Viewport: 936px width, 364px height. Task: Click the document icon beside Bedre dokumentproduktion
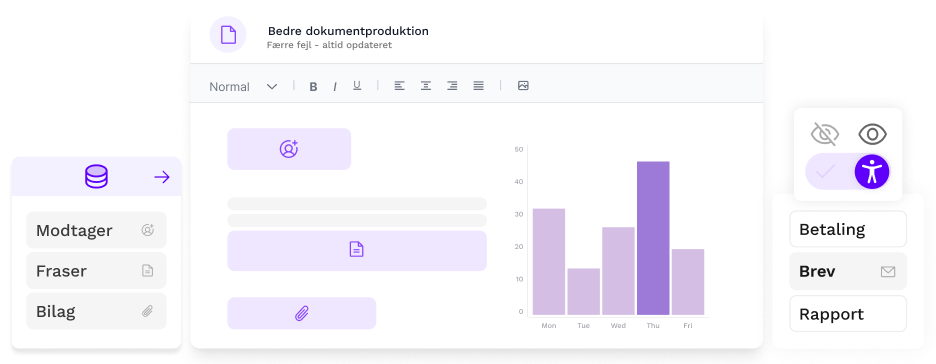228,35
